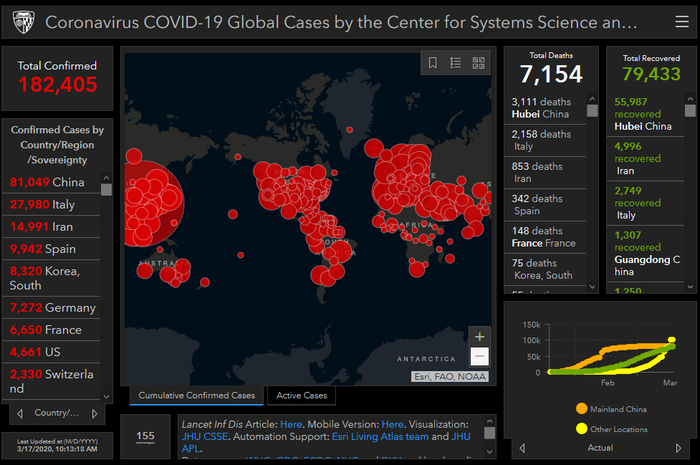700x465 pixels.
Task: Open the map bookmarks icon
Action: [433, 63]
